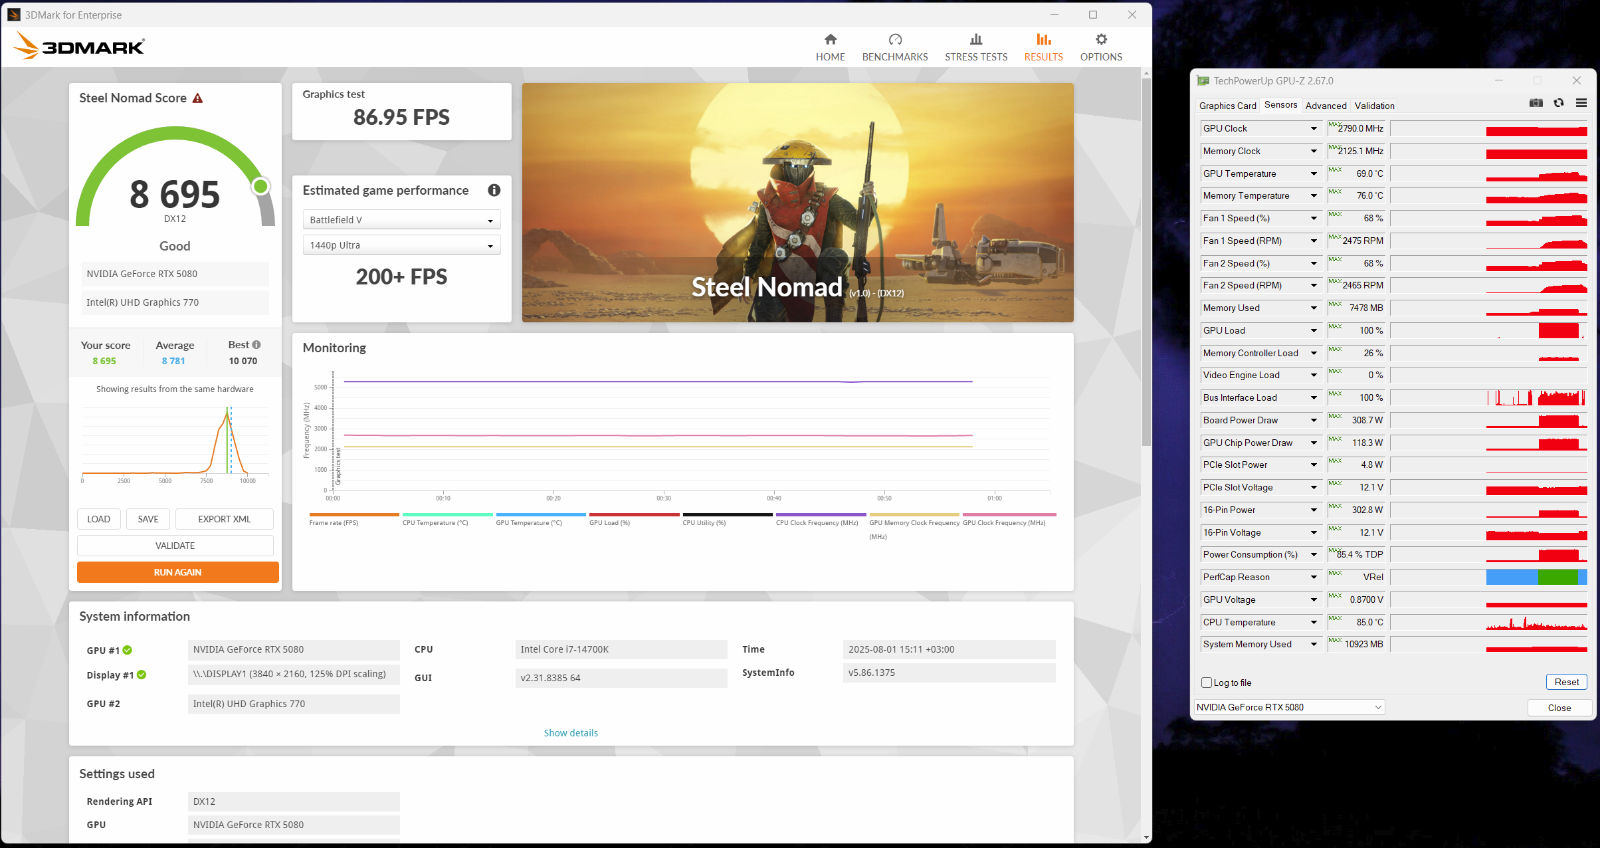Go to the STRESS TESTS menu label

976,57
